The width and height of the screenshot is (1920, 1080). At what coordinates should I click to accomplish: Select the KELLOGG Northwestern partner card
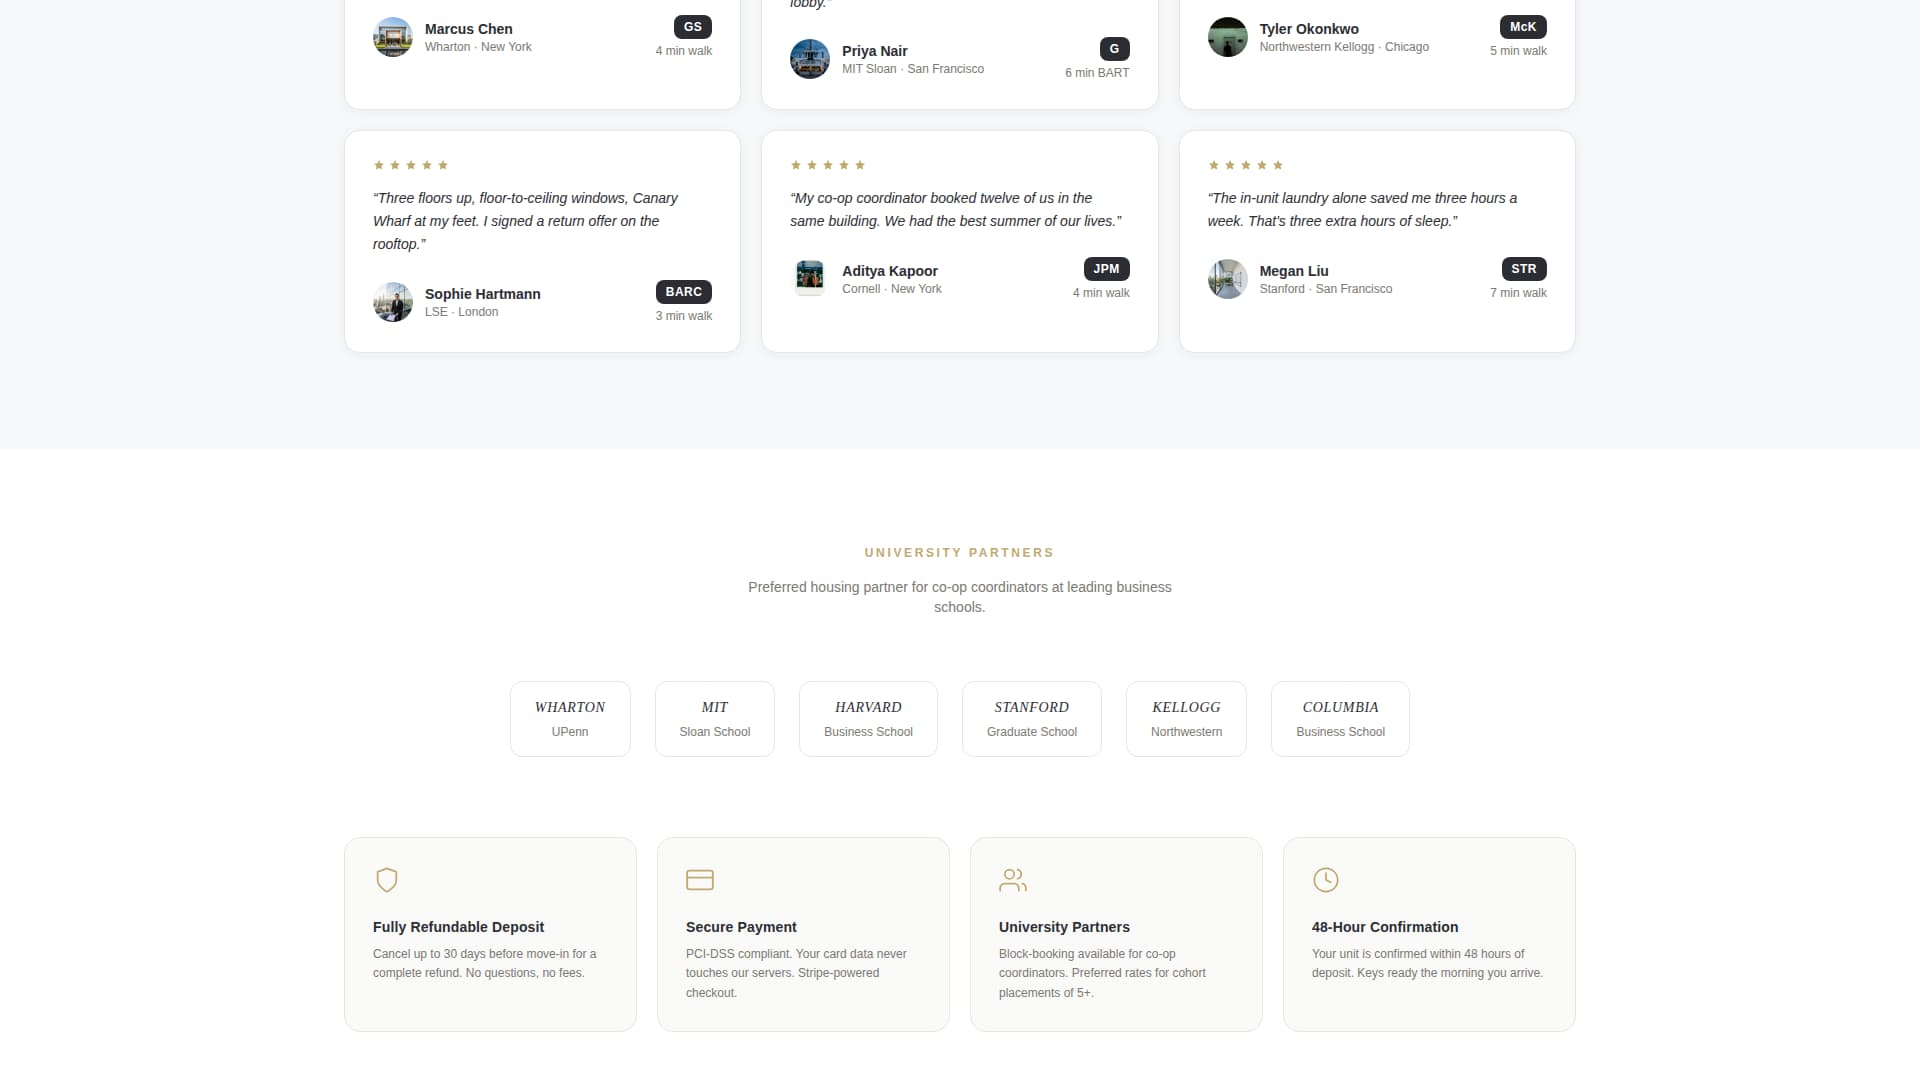[1186, 718]
